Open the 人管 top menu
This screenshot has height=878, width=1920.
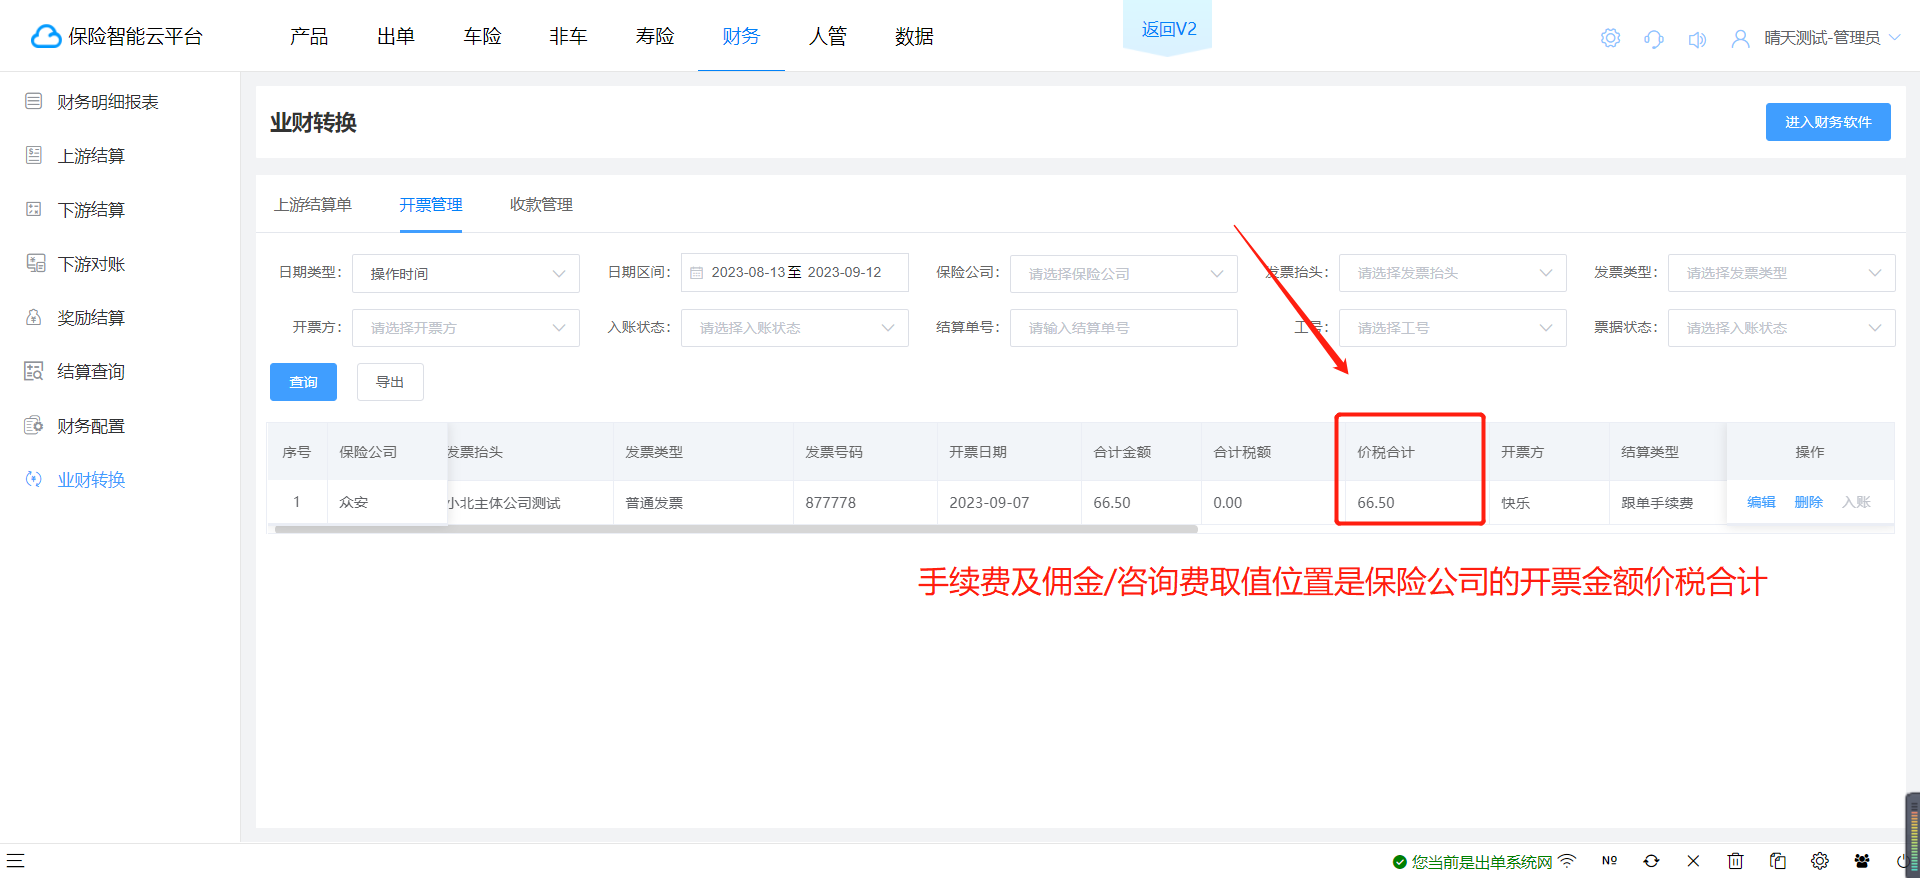pyautogui.click(x=828, y=36)
